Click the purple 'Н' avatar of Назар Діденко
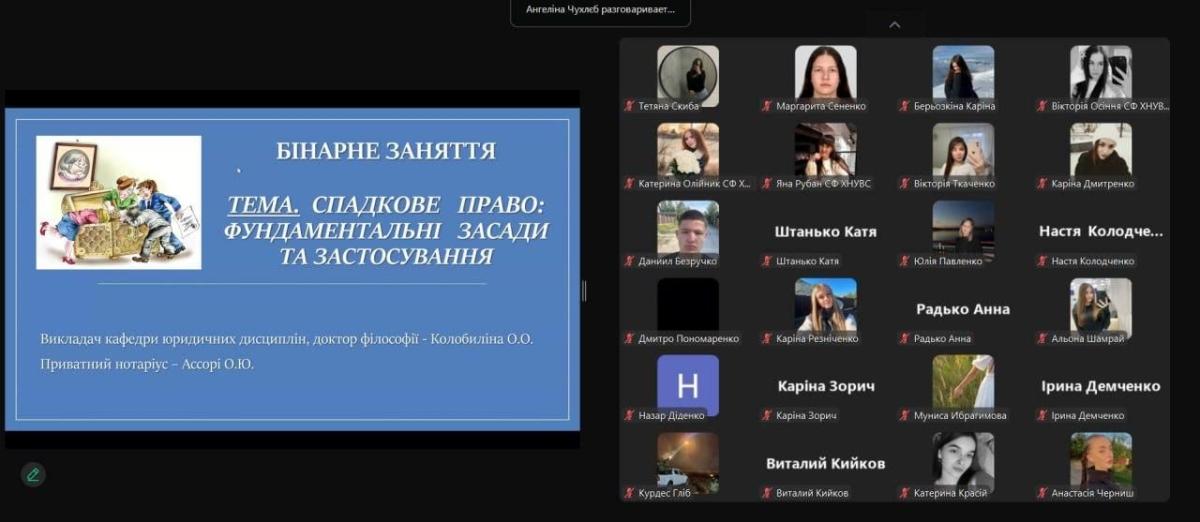1200x522 pixels. pyautogui.click(x=688, y=385)
